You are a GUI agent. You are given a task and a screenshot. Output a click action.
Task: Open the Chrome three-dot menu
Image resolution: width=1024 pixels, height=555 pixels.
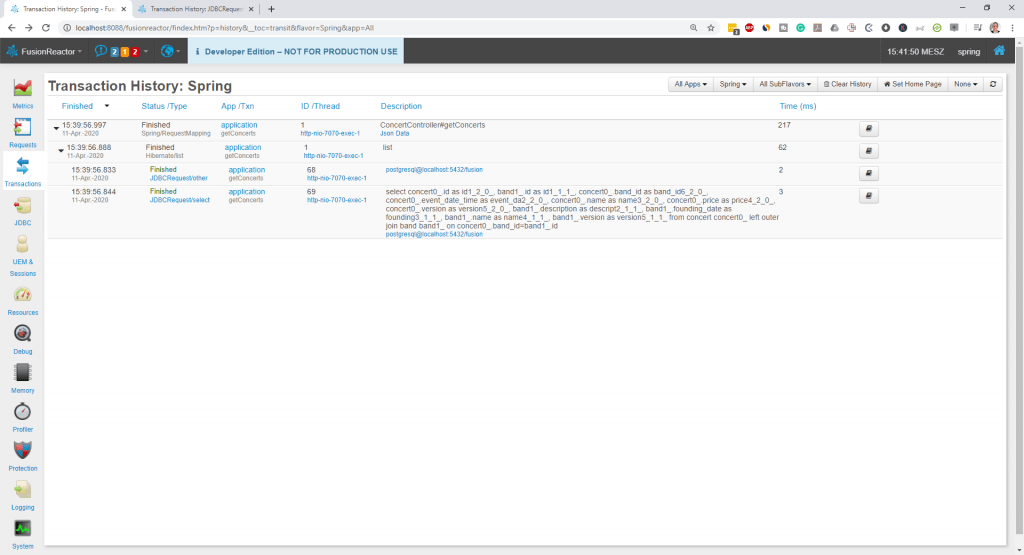pyautogui.click(x=1013, y=27)
